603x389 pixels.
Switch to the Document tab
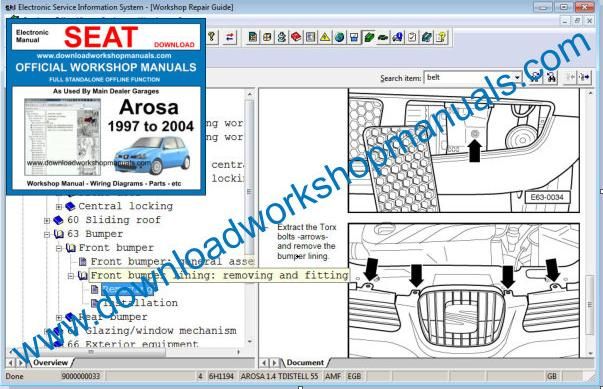[305, 362]
